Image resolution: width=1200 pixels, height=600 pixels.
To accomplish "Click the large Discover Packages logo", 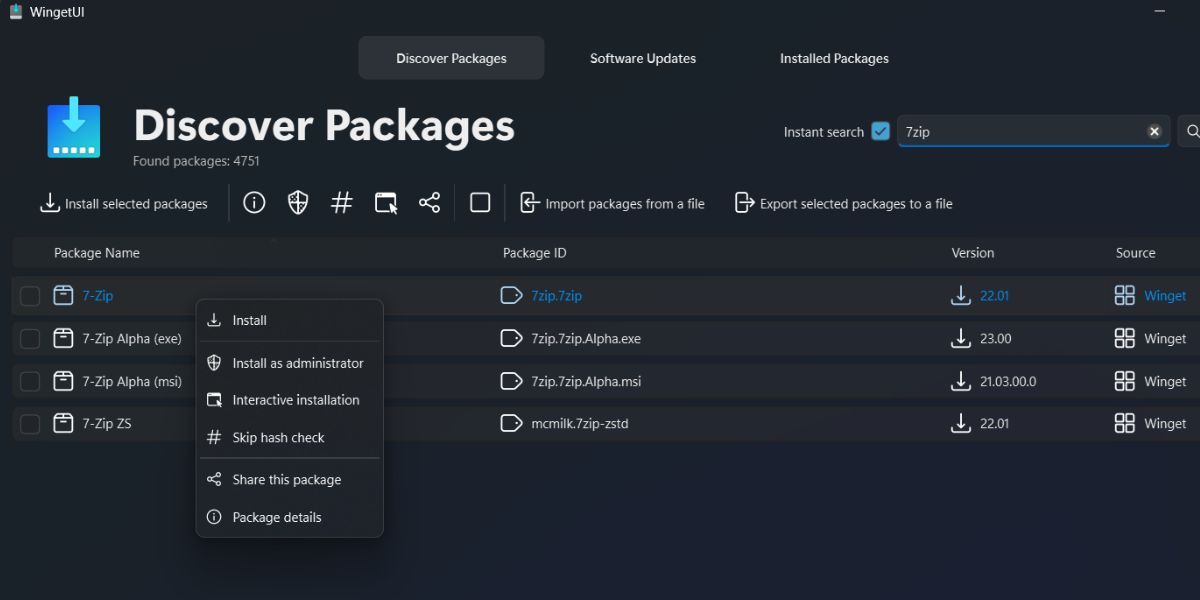I will point(74,127).
